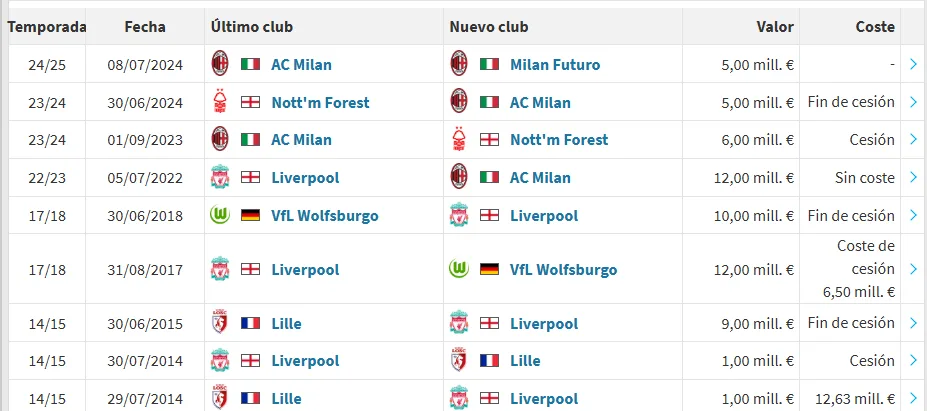927x411 pixels.
Task: Click French flag in 30/07/2014 new club
Action: coord(490,360)
